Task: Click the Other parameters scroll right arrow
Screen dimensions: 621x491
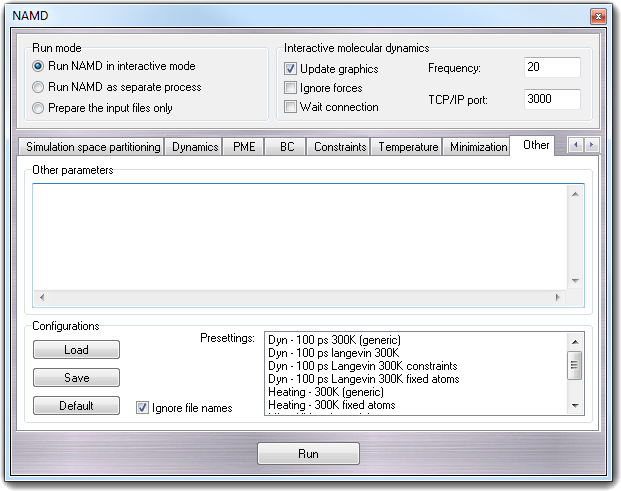Action: pyautogui.click(x=558, y=297)
